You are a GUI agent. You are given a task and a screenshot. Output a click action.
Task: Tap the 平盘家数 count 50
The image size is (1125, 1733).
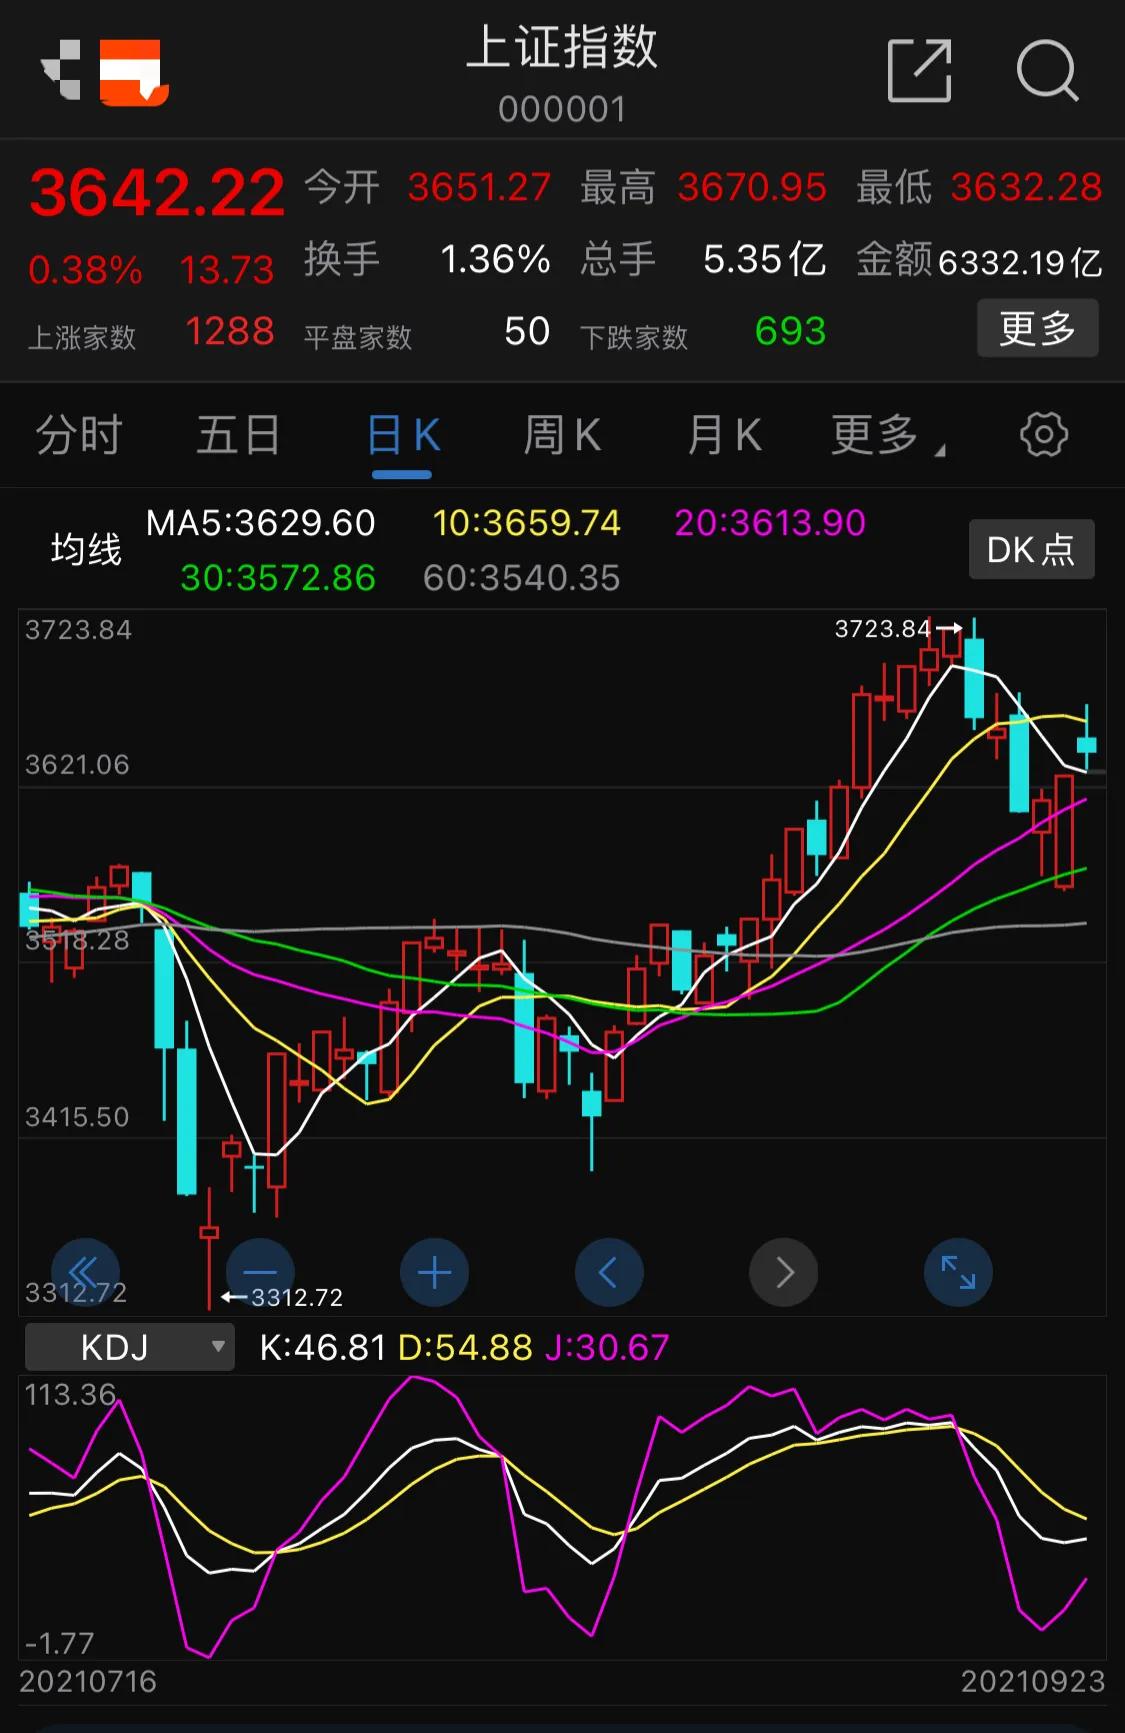coord(527,331)
